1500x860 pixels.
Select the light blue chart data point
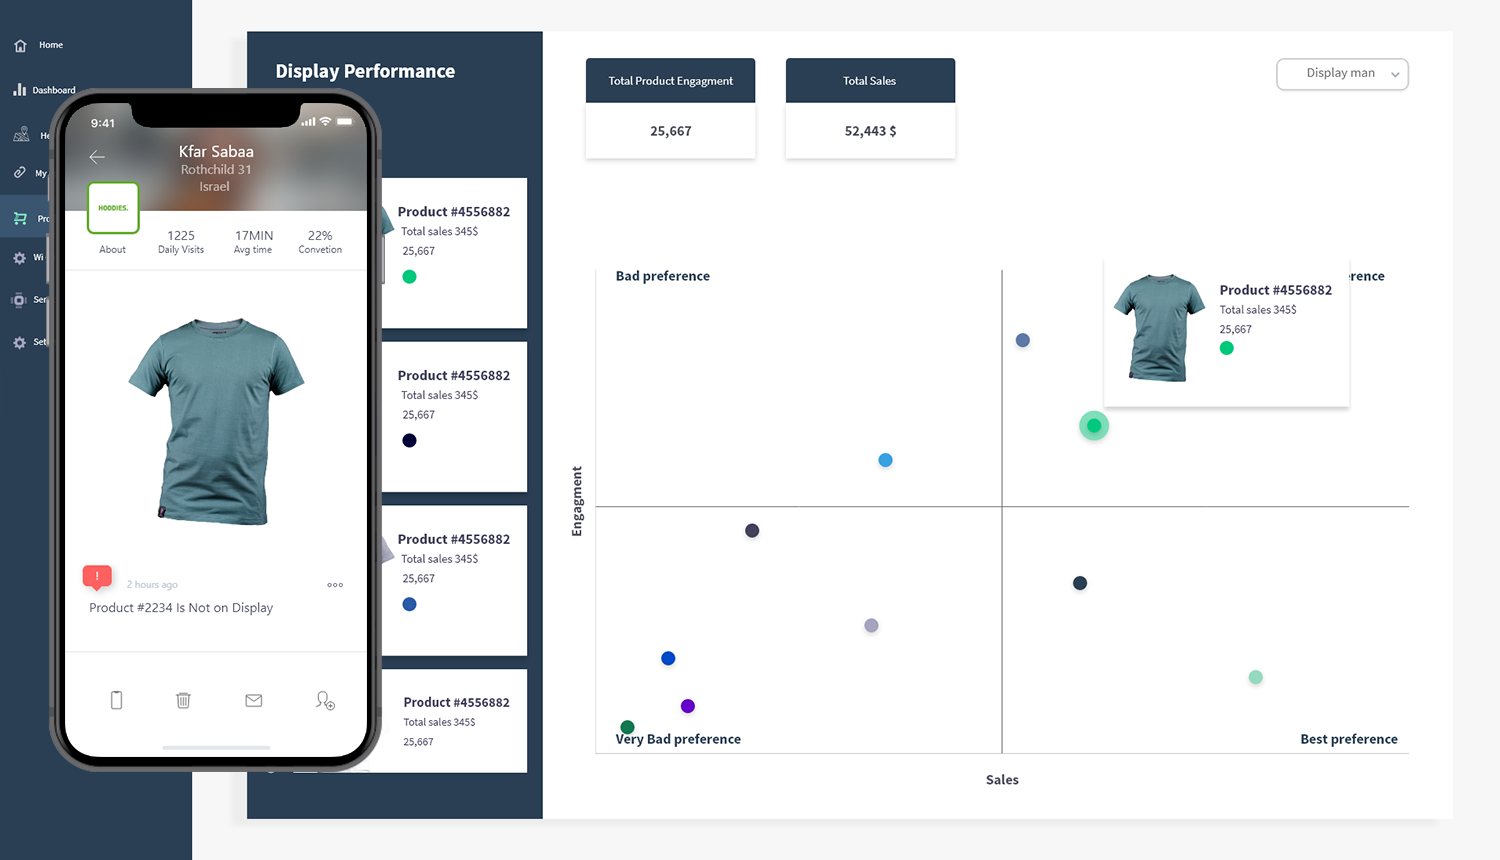[x=885, y=460]
